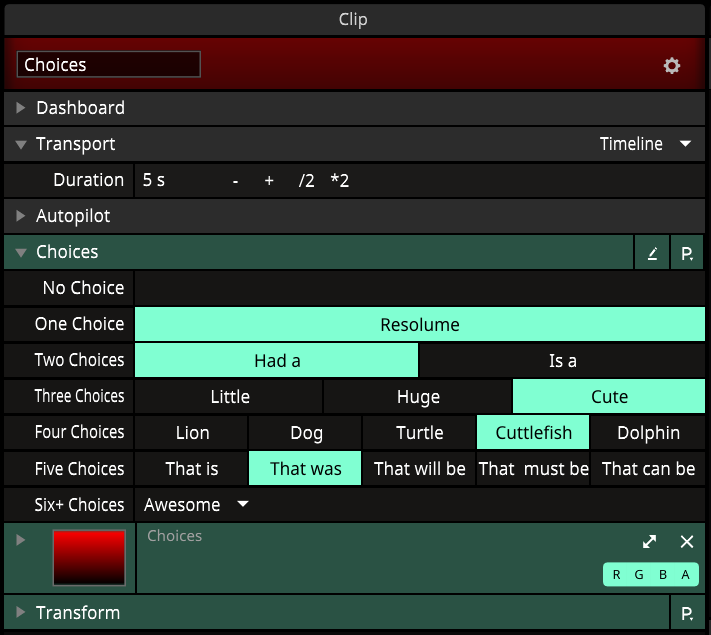This screenshot has height=635, width=711.
Task: Pick Turtle in Four Choices
Action: pos(419,432)
